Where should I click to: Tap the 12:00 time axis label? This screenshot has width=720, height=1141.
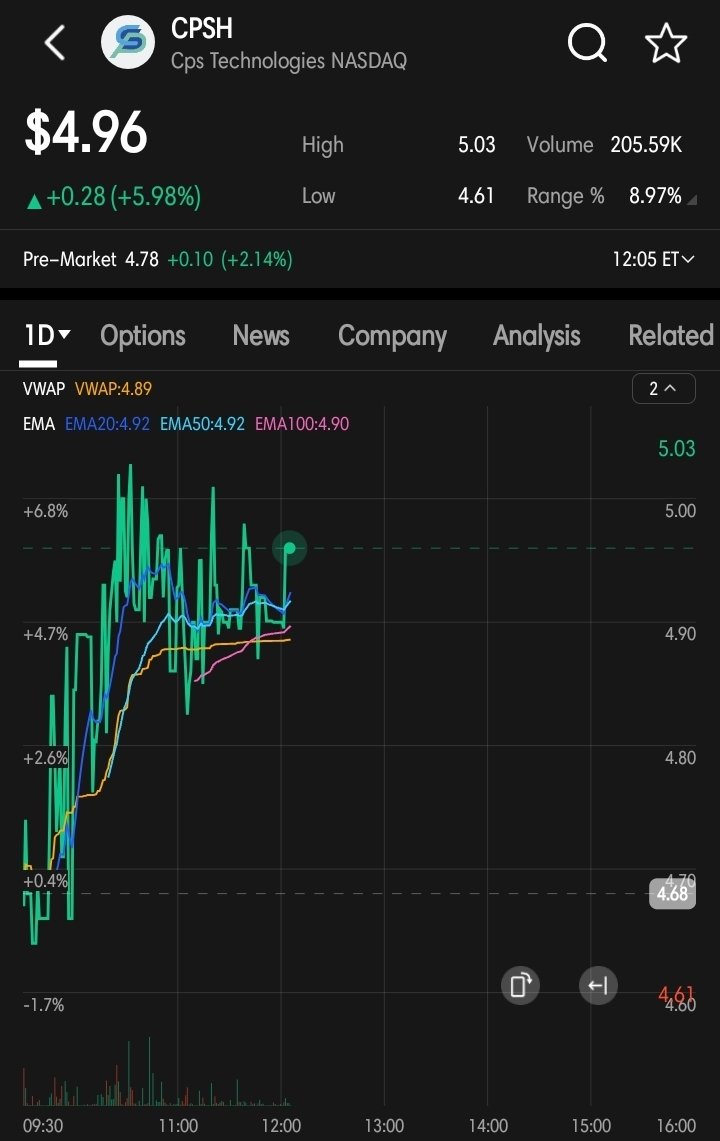point(281,1126)
